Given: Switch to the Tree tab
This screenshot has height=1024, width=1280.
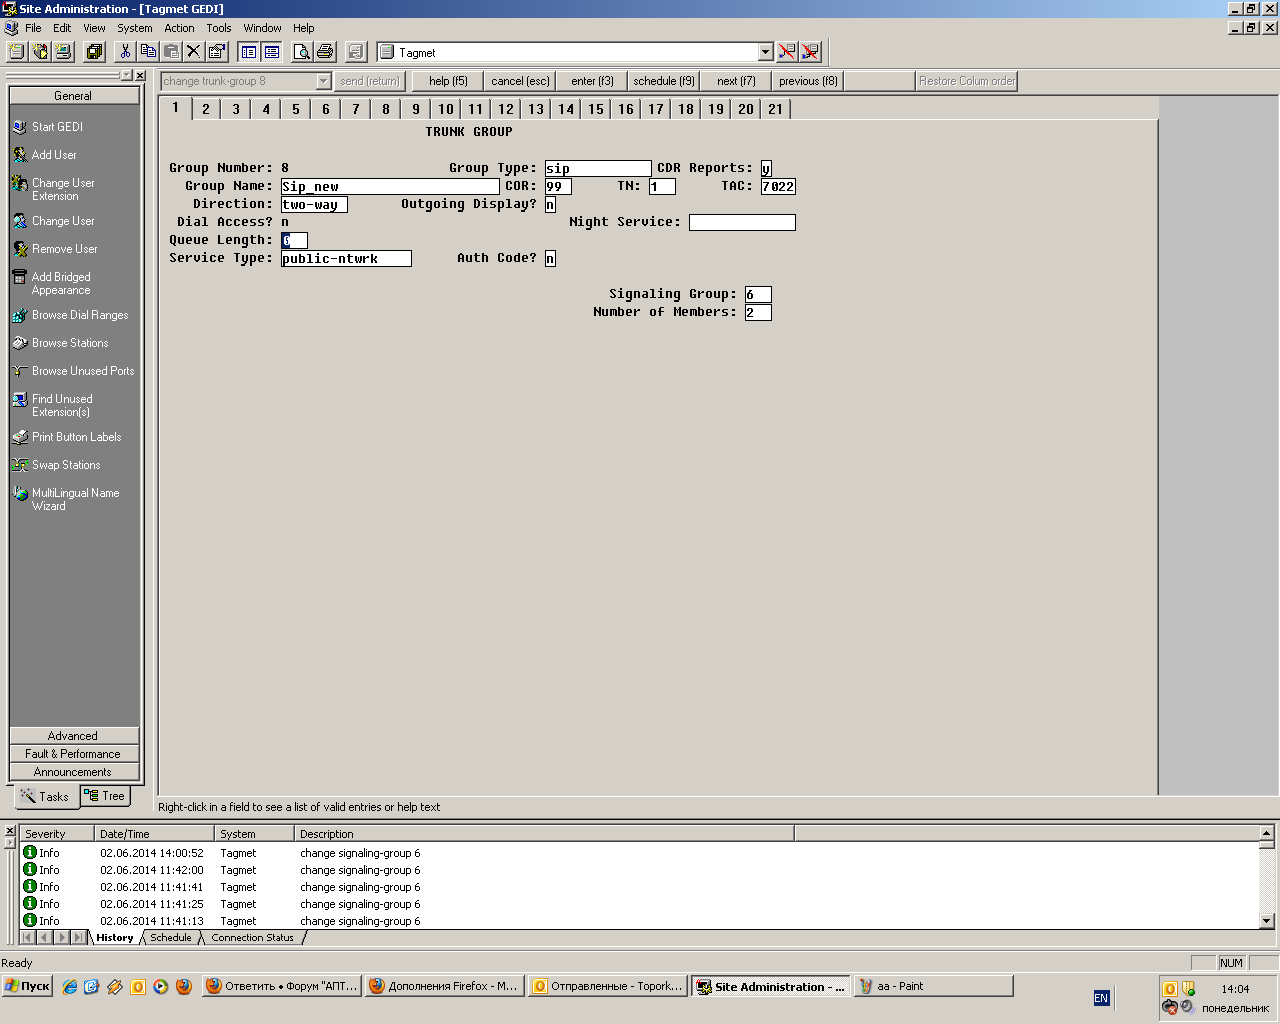Looking at the screenshot, I should 106,796.
